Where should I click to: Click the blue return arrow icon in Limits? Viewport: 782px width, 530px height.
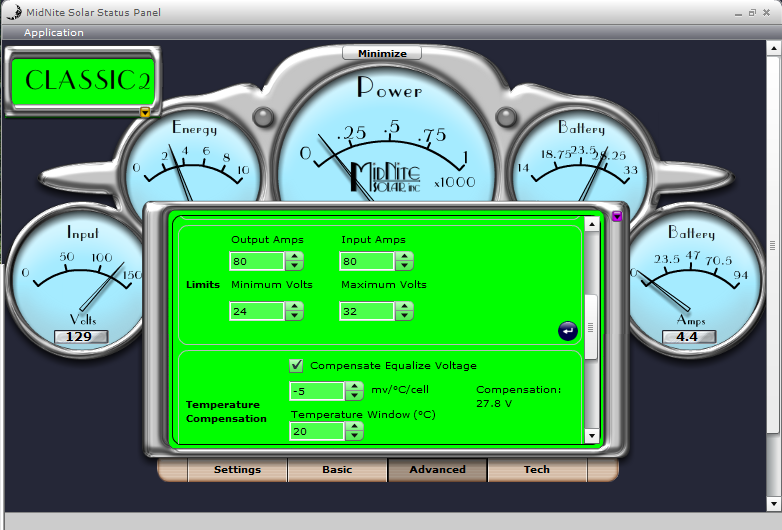[x=568, y=331]
